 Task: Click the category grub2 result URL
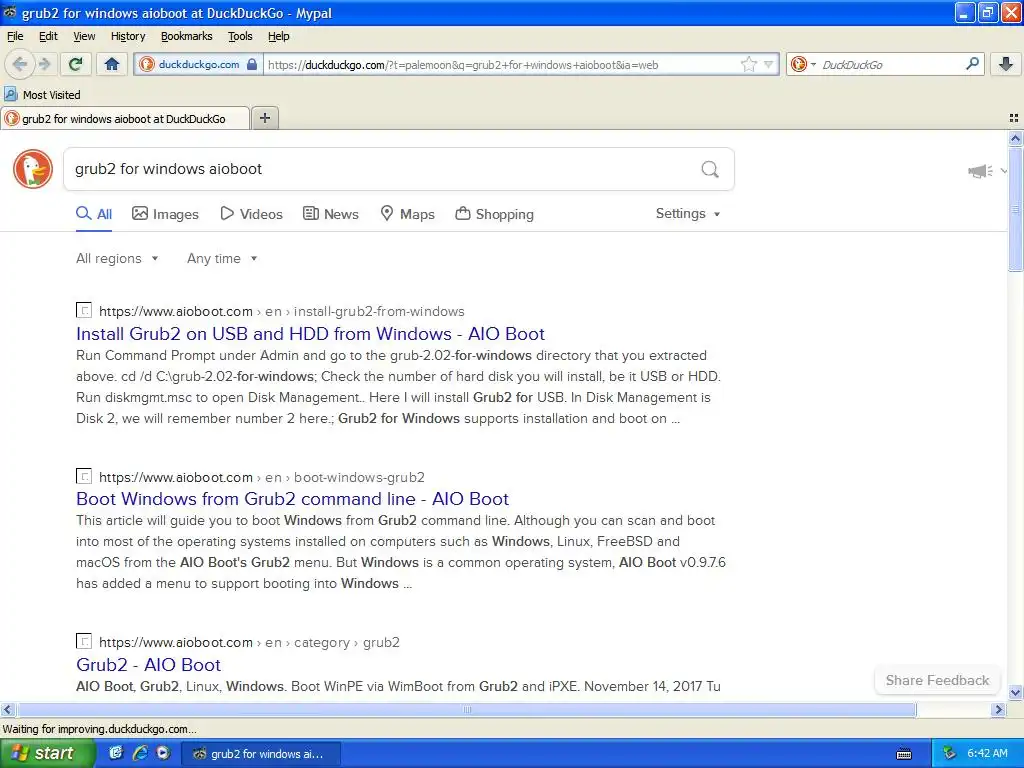click(249, 643)
